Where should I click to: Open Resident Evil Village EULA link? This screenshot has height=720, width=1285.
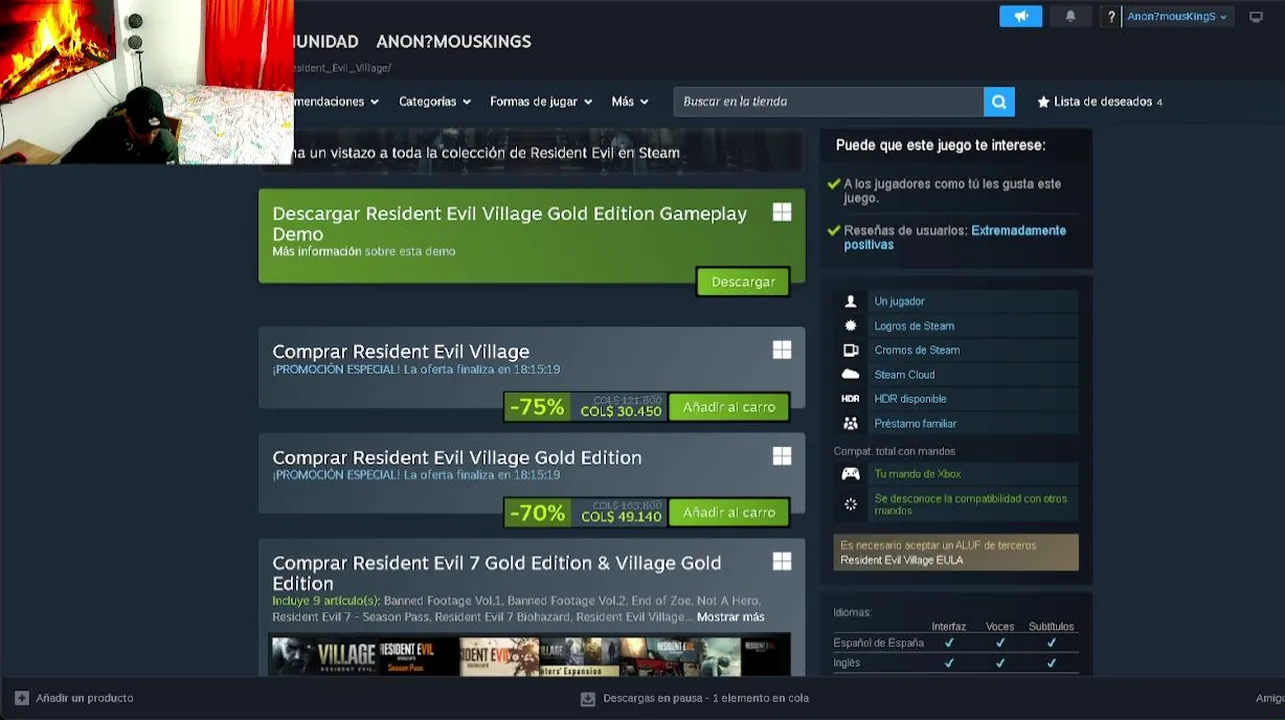tap(901, 560)
